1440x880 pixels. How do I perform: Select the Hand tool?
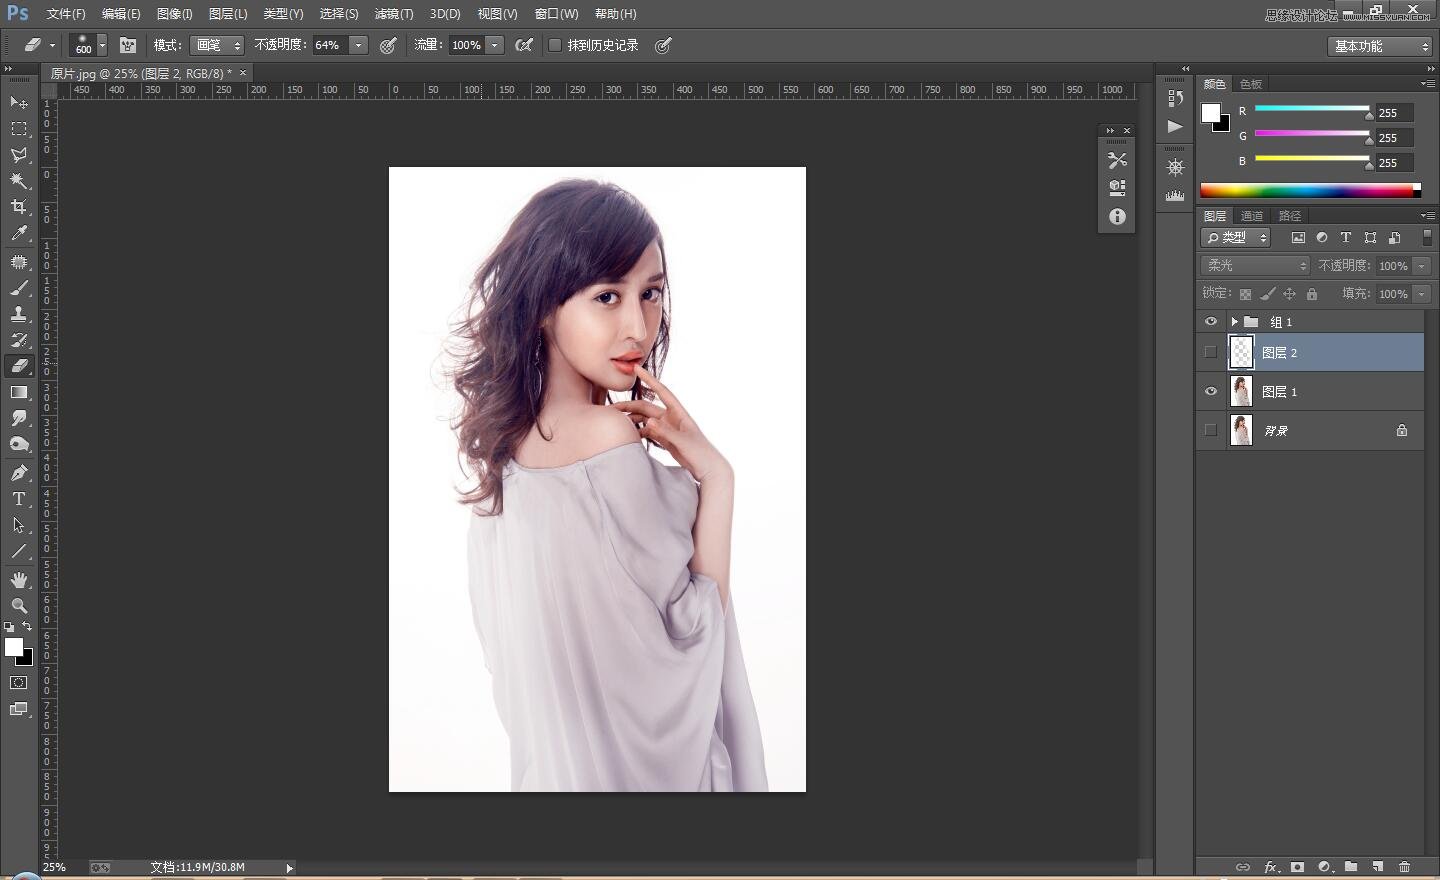pyautogui.click(x=19, y=580)
